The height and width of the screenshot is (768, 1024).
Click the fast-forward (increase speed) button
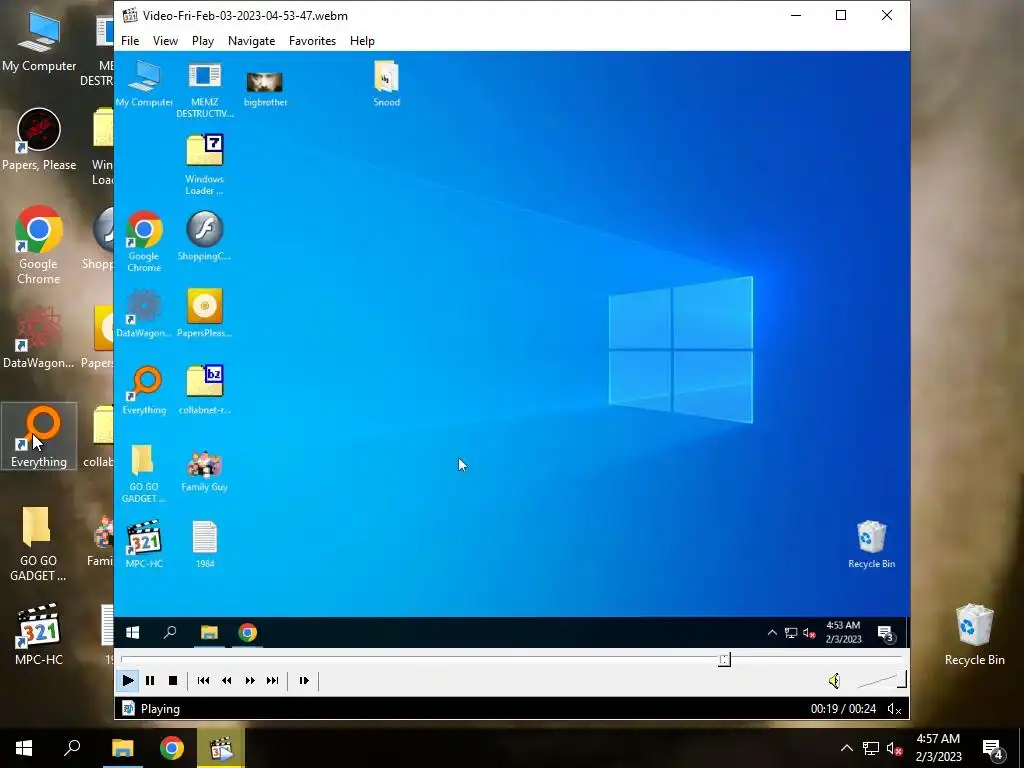pyautogui.click(x=249, y=680)
